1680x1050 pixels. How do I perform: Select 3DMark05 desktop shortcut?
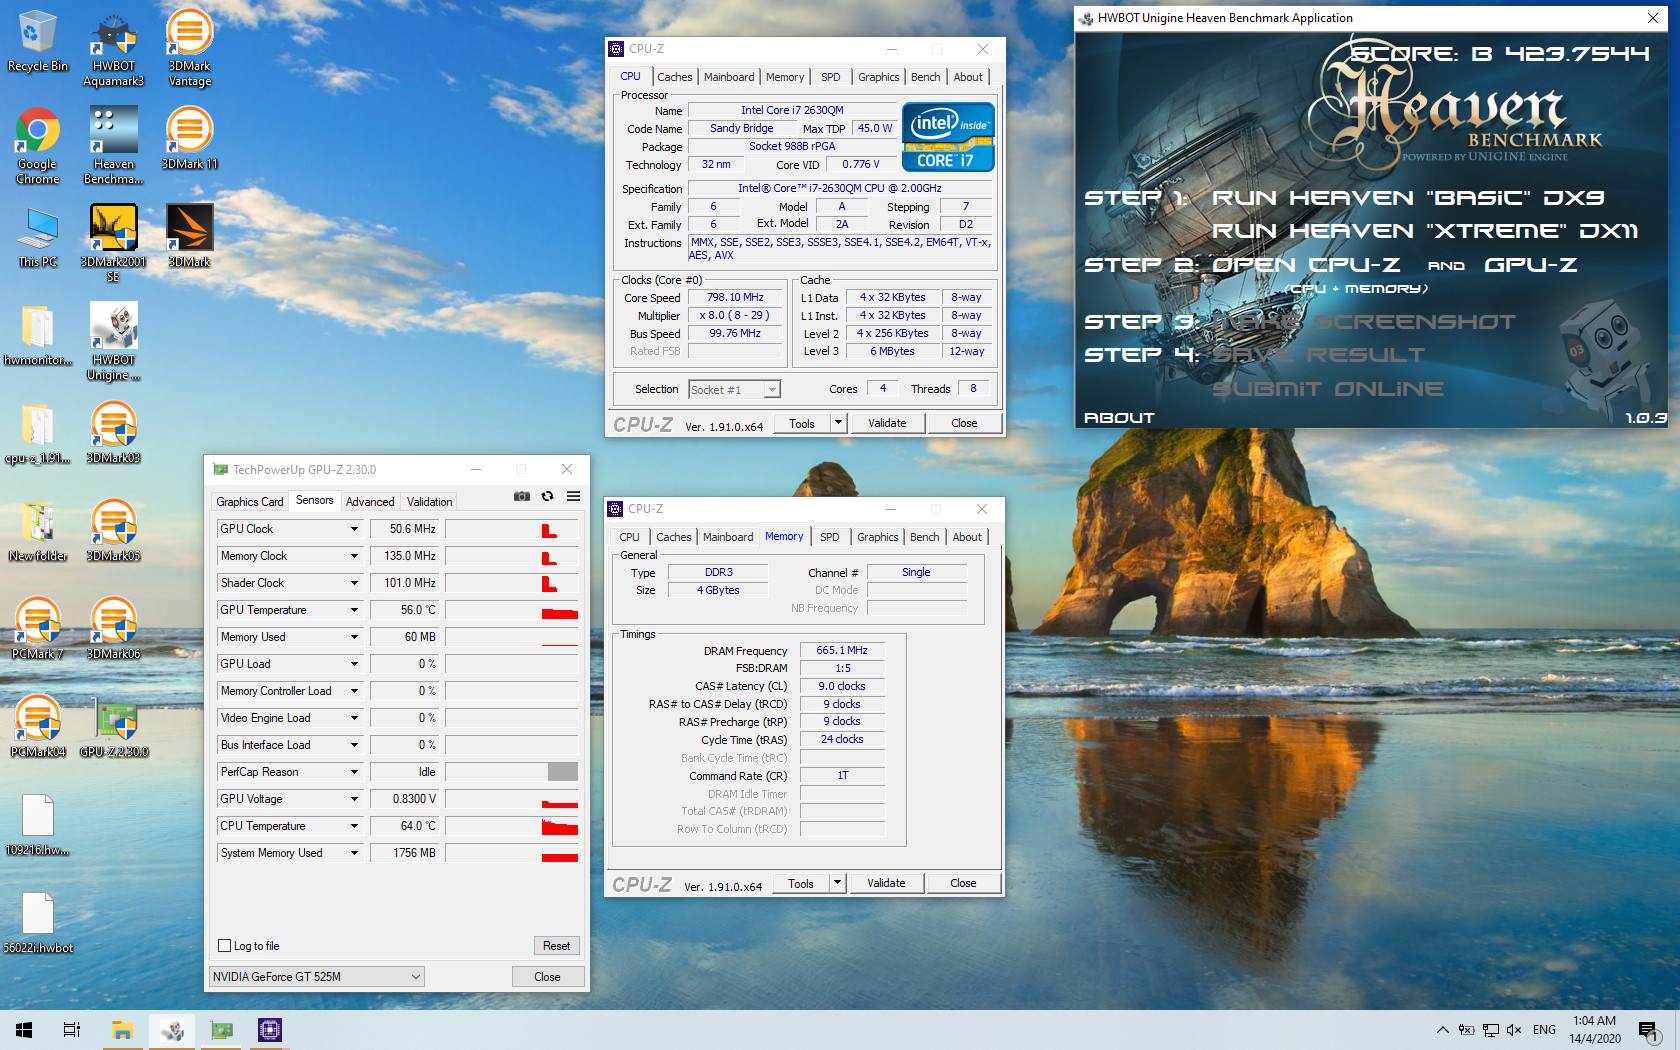(x=113, y=531)
